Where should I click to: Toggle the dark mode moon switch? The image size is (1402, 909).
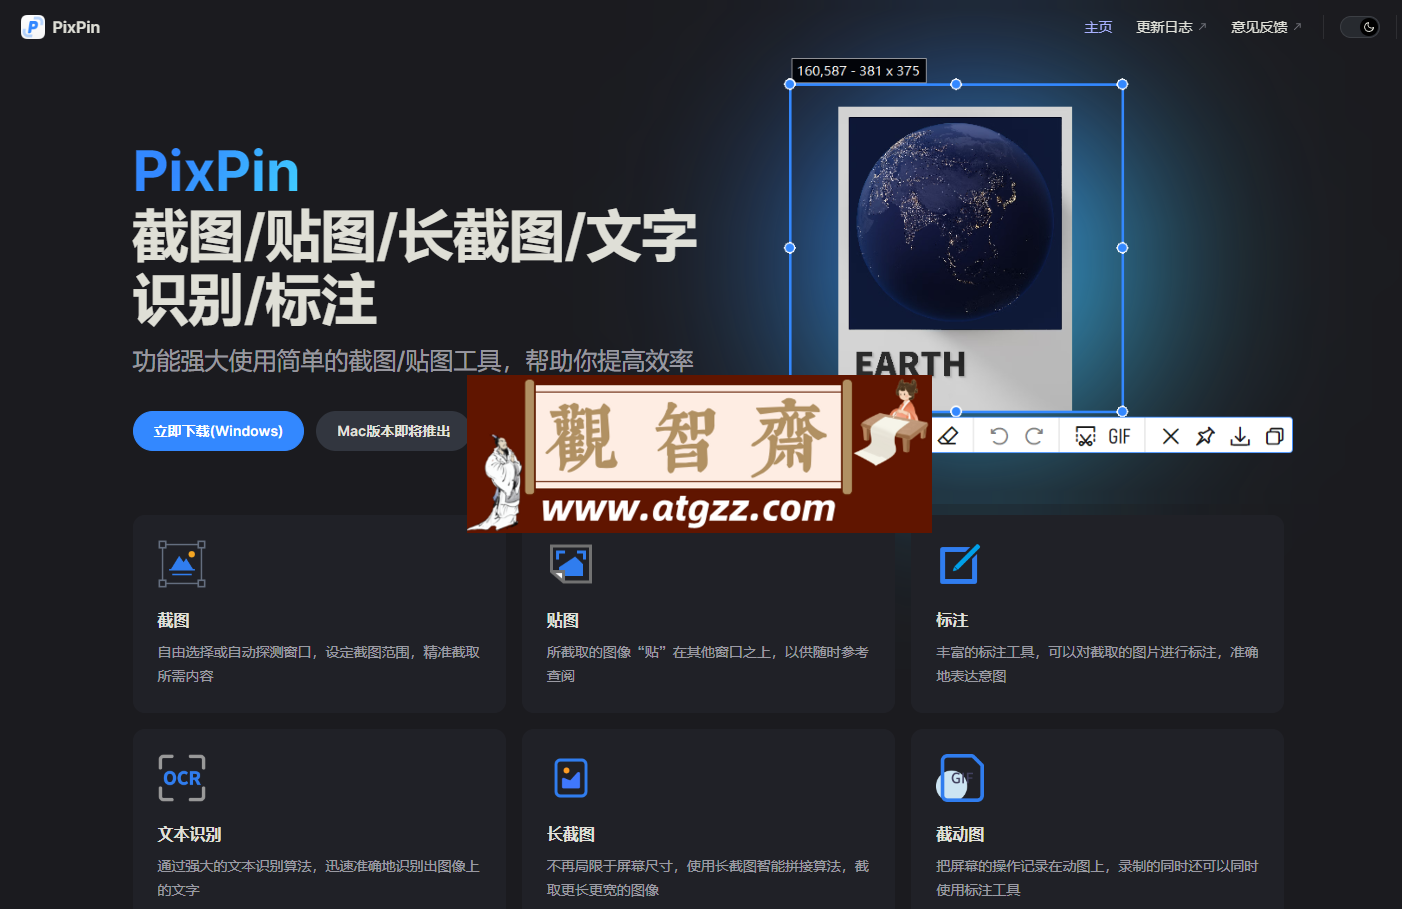[x=1360, y=27]
